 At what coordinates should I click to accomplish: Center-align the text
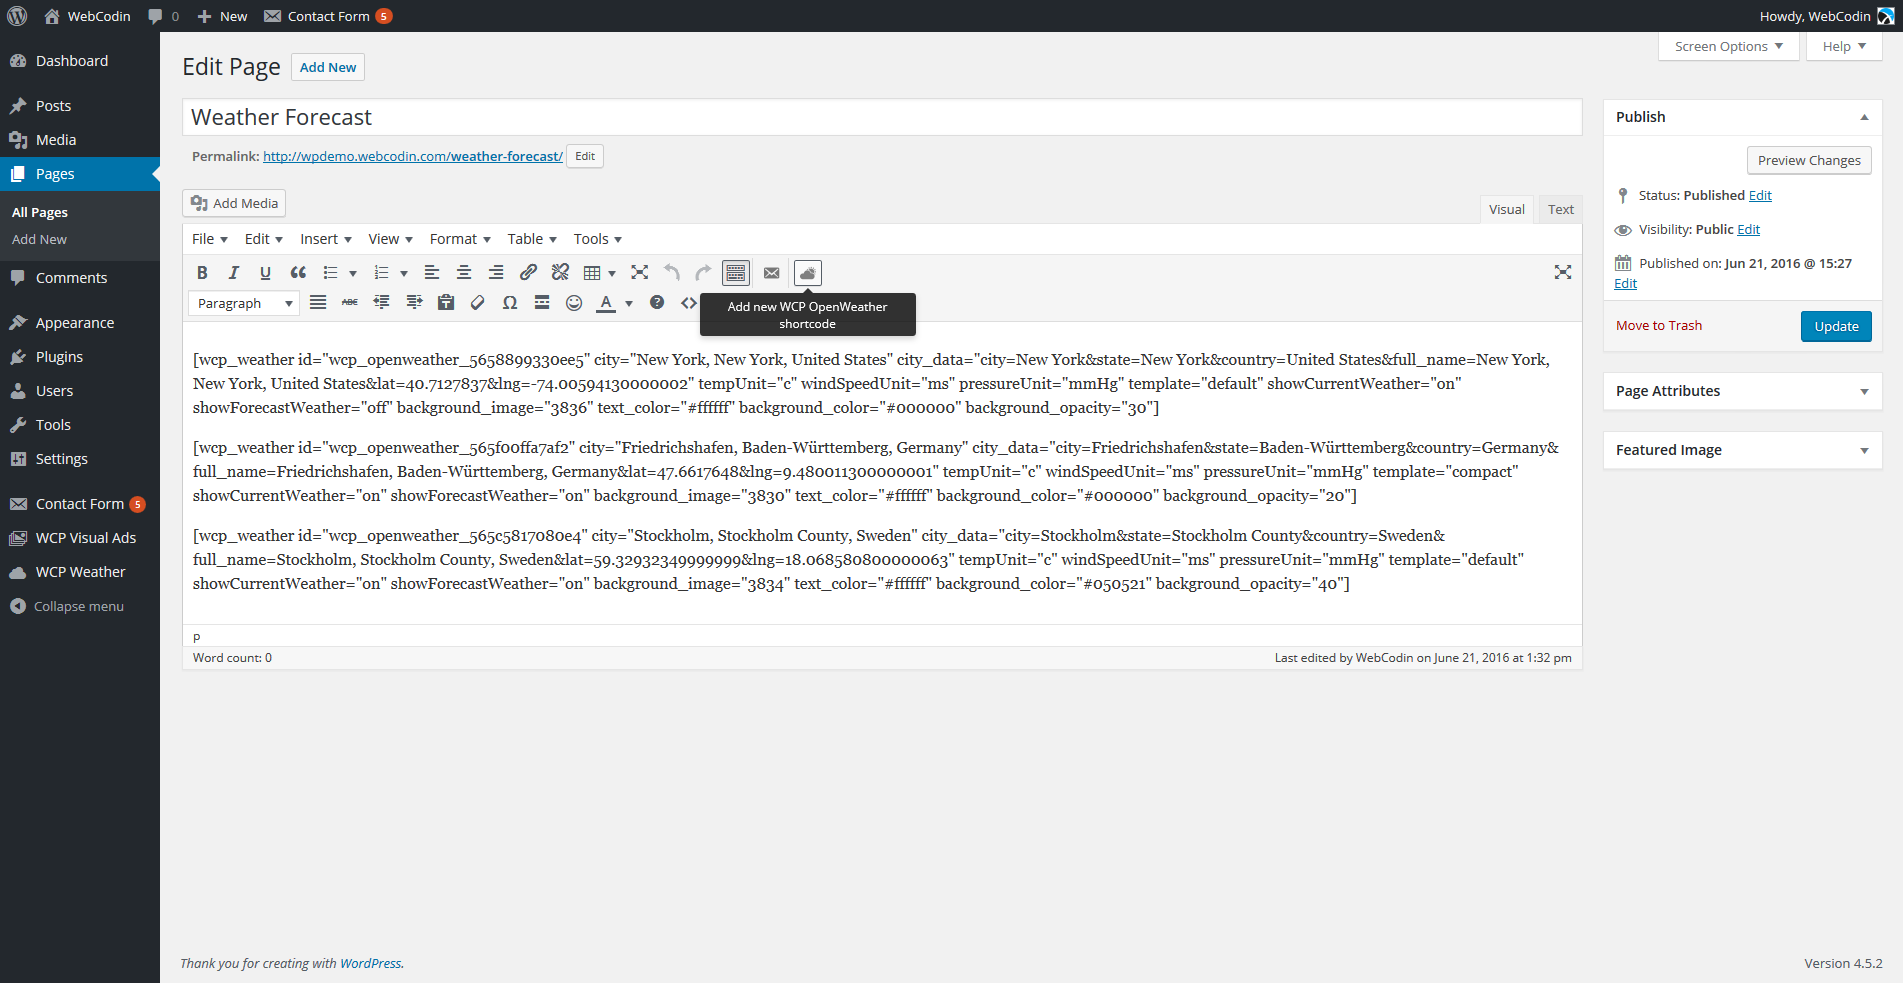[464, 273]
